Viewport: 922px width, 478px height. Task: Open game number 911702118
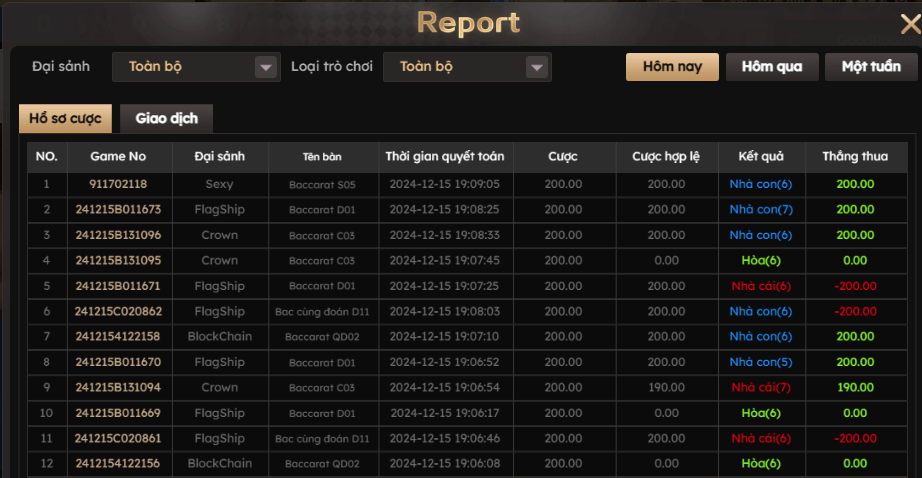click(118, 184)
